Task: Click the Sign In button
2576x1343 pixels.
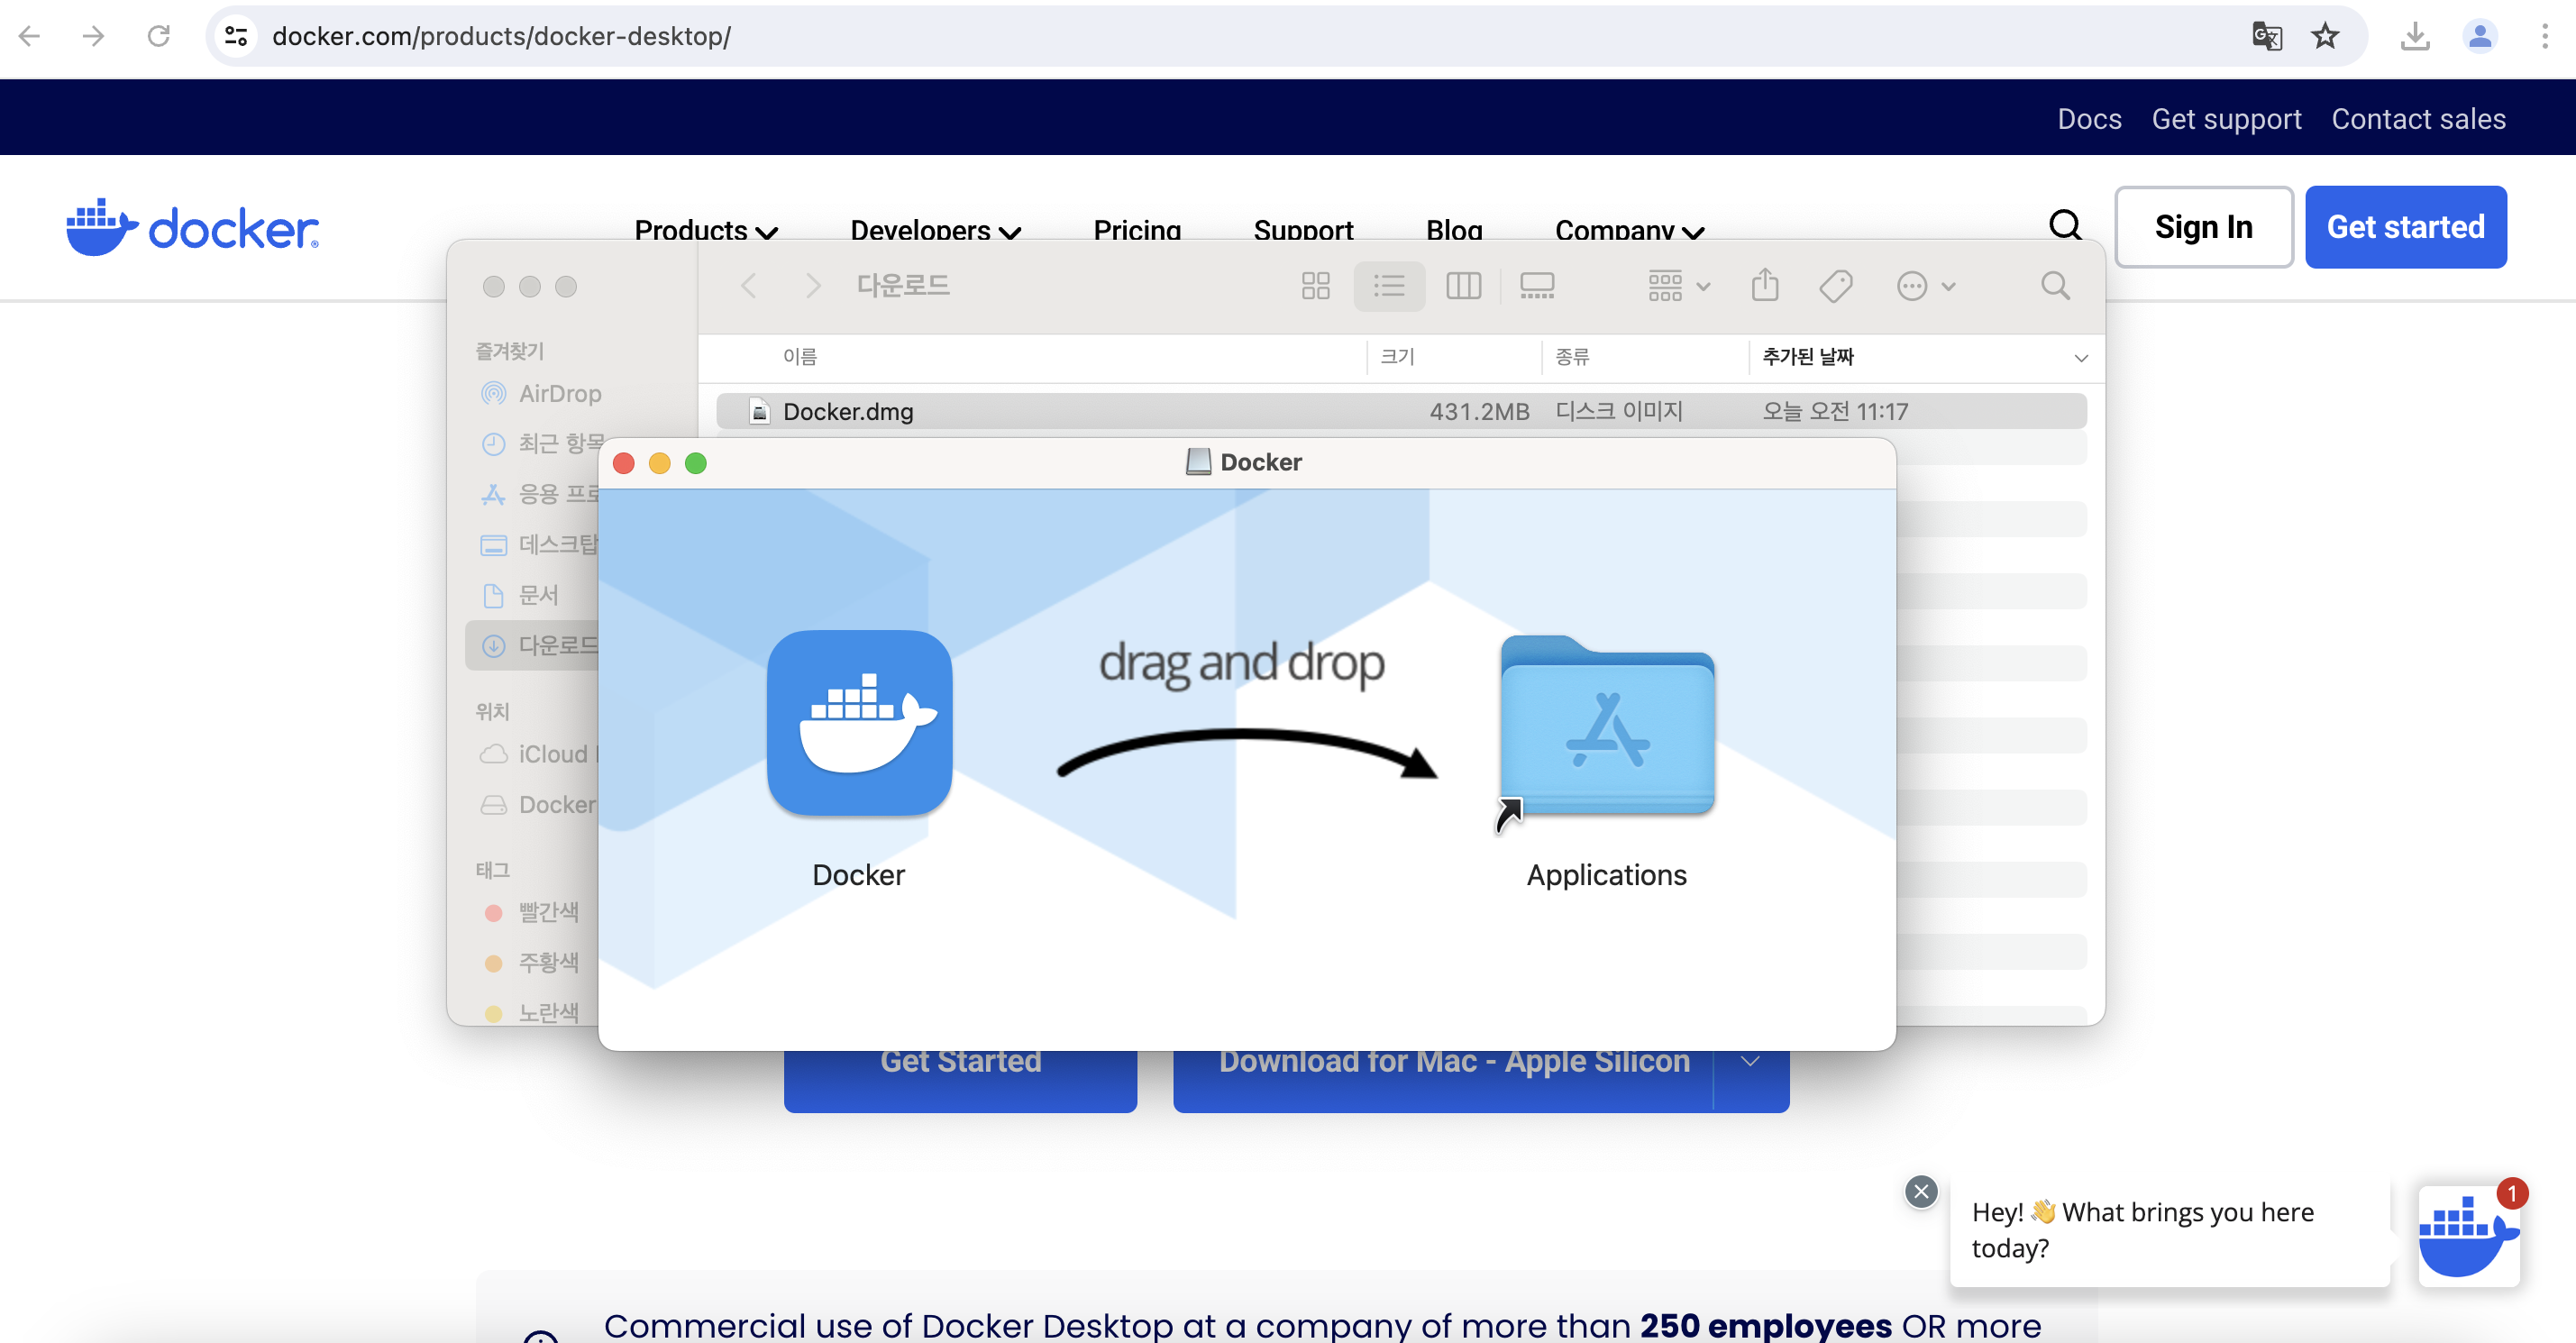Action: (x=2203, y=227)
